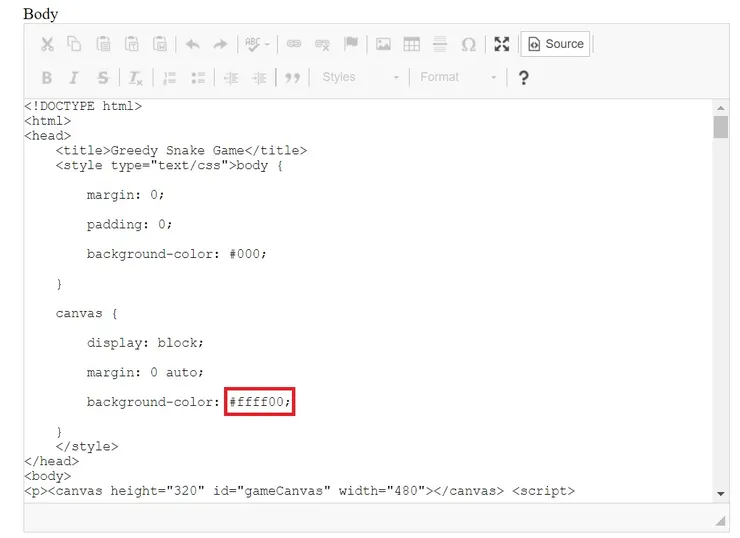Click the About question mark icon
Image resolution: width=740 pixels, height=538 pixels.
[523, 78]
